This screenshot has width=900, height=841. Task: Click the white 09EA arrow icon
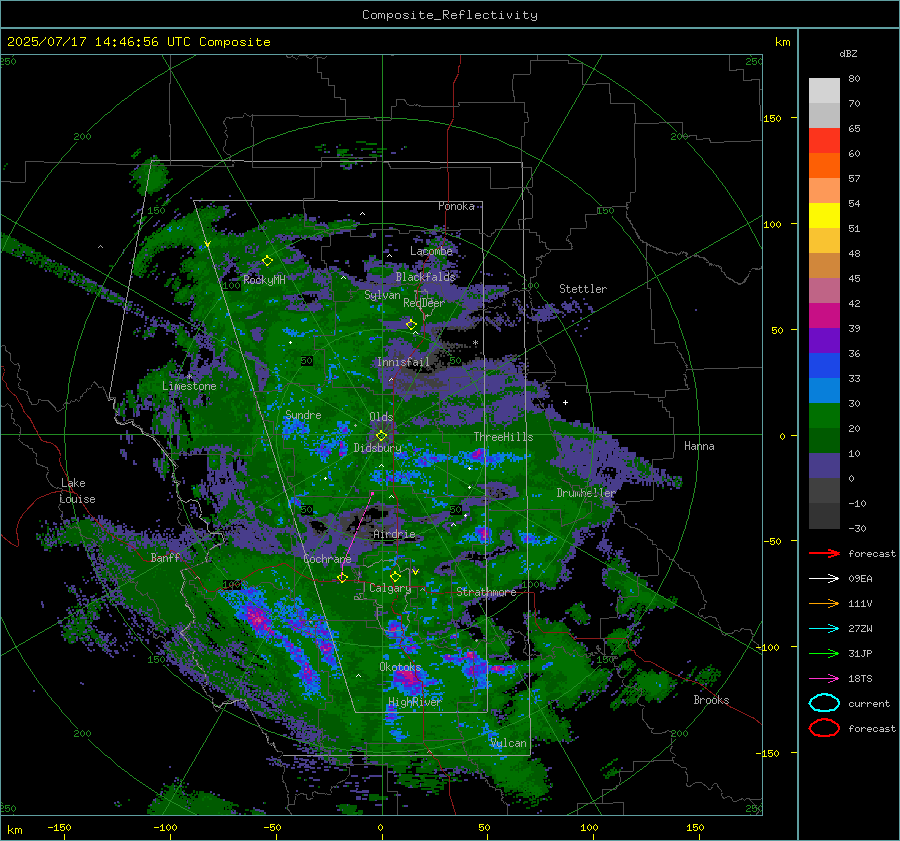[x=824, y=579]
